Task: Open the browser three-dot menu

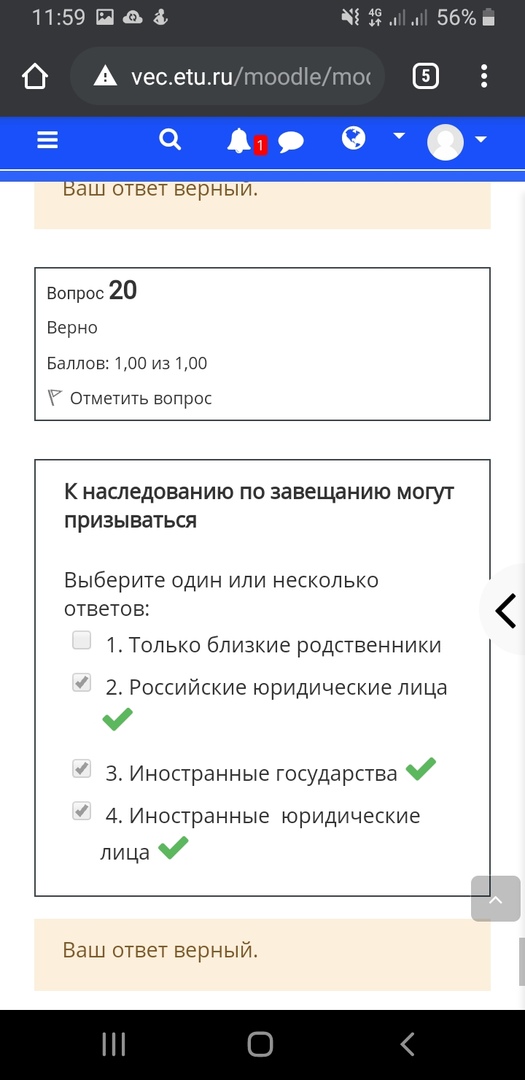Action: click(484, 76)
